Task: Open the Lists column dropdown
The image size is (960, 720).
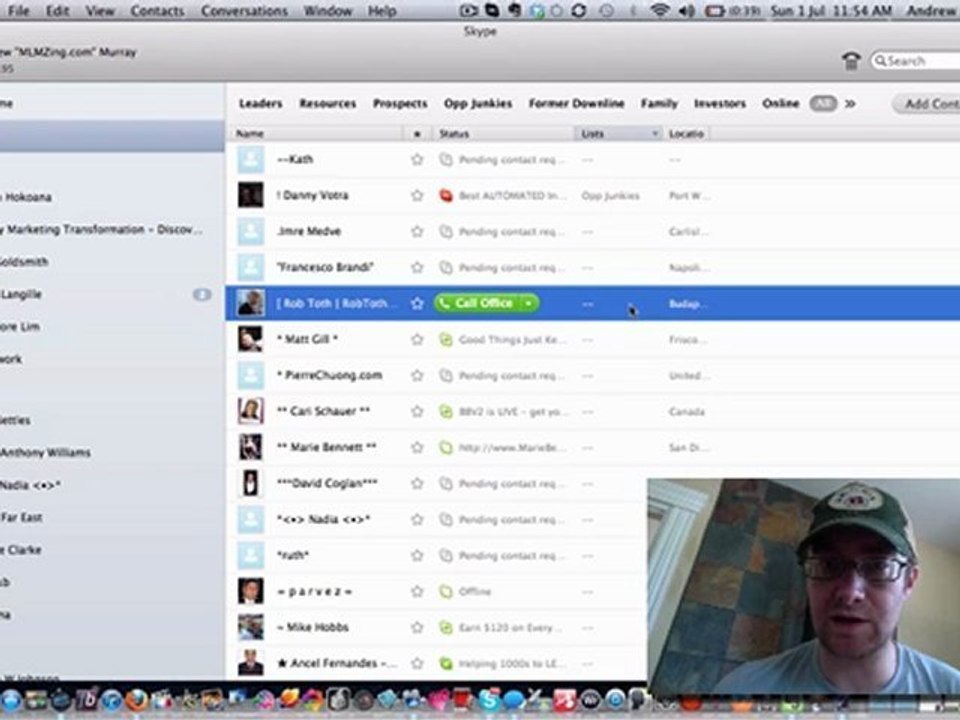Action: pos(654,133)
